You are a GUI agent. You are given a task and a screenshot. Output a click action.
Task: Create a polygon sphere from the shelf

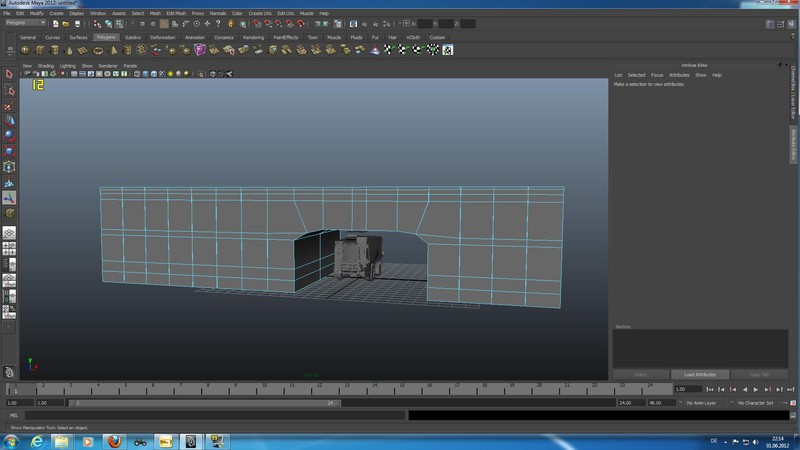click(x=25, y=50)
